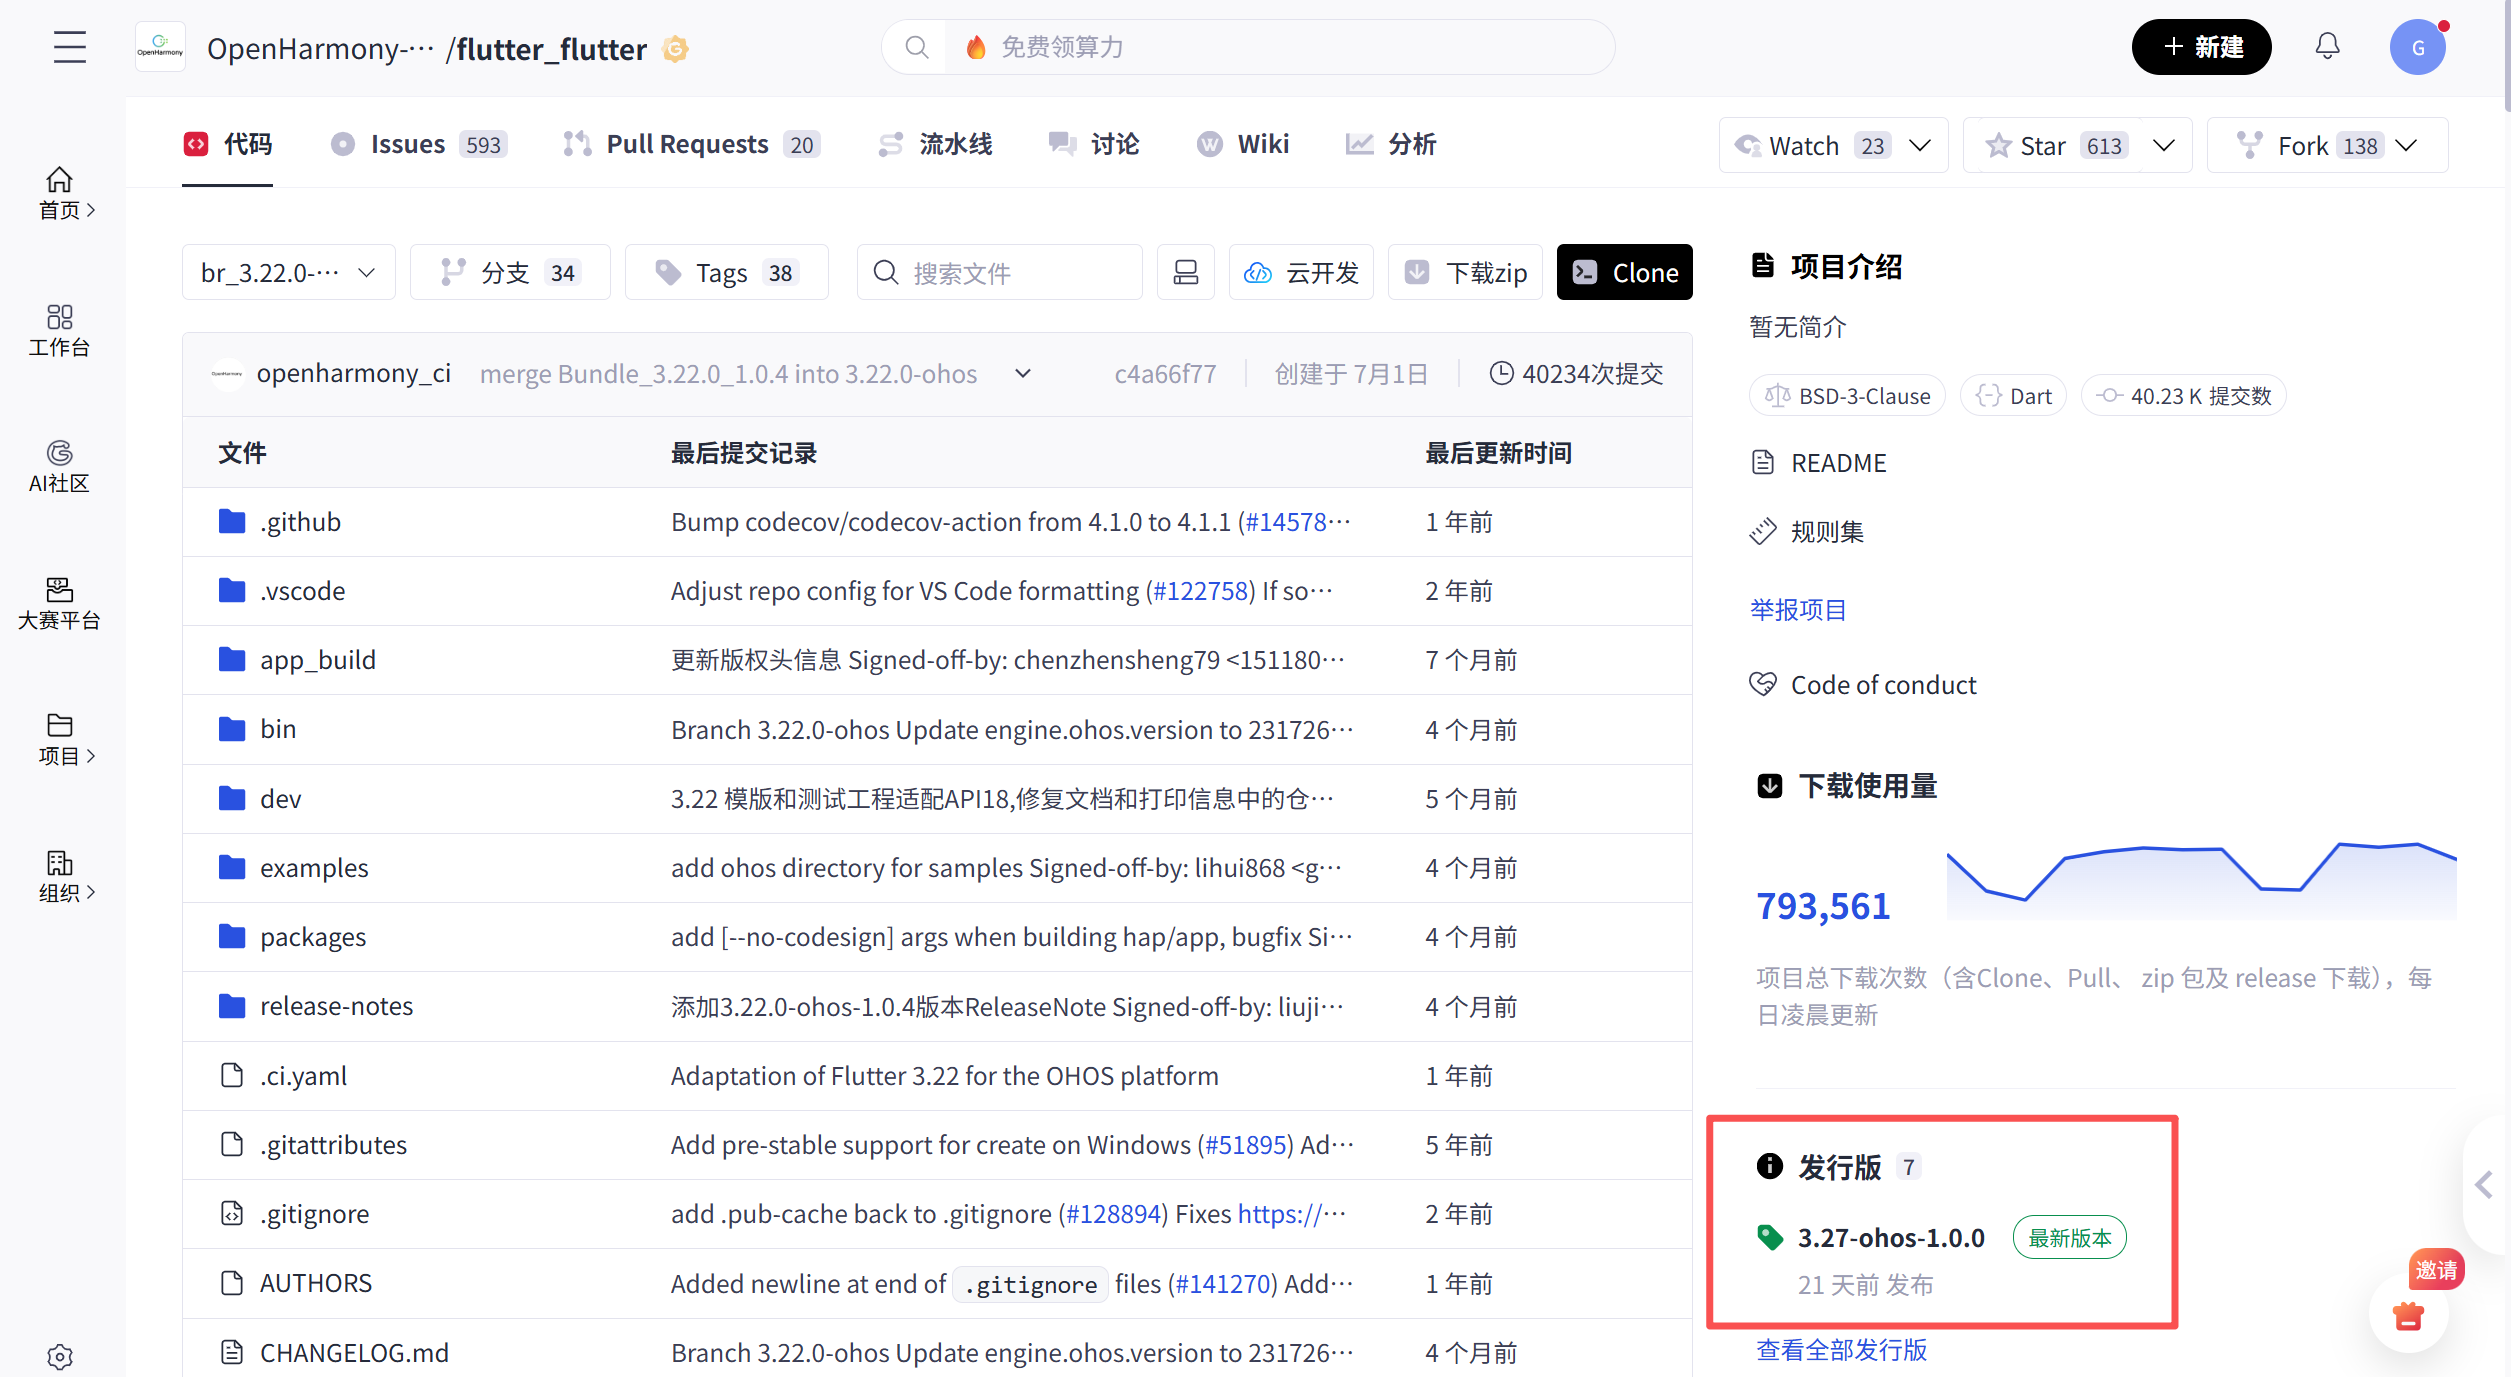Expand the br_3.22.0 branch dropdown
Screen dimensions: 2511x1377
(288, 272)
